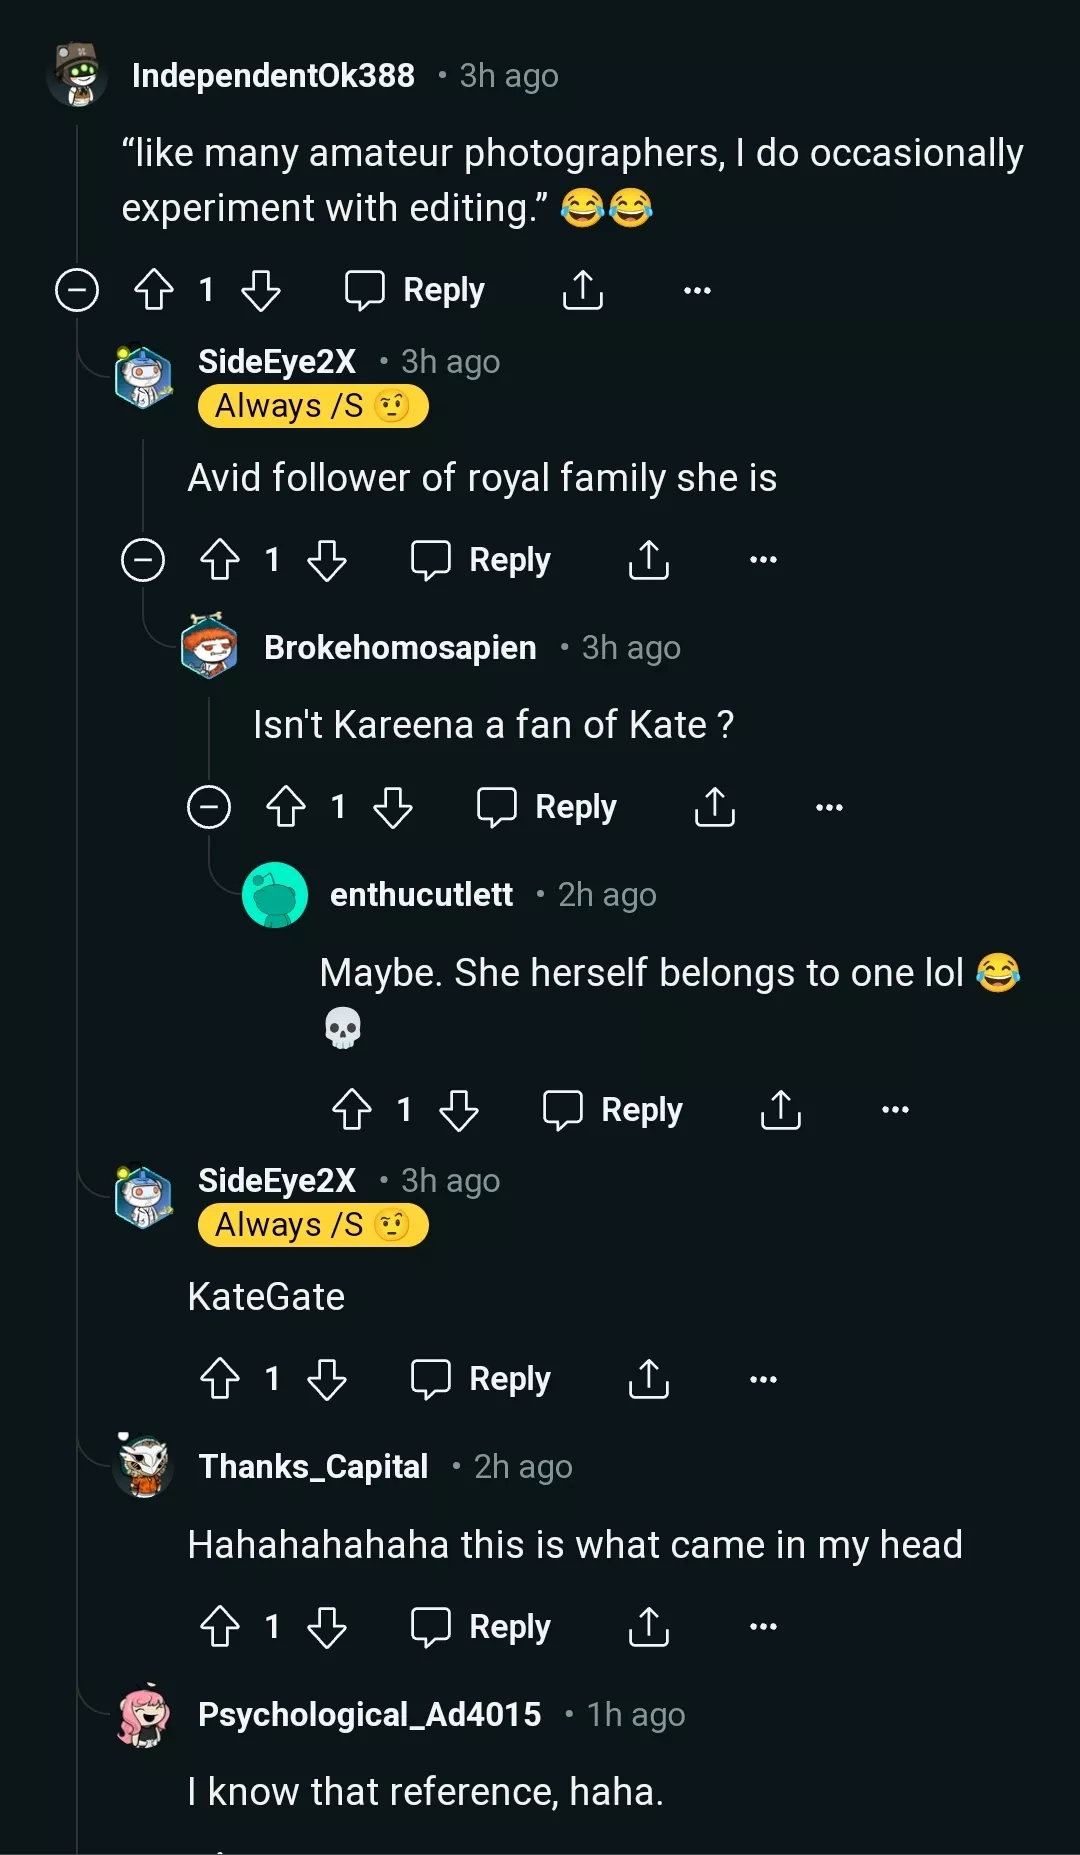Tap the 'Always /S' flair under KateGate author
This screenshot has height=1855, width=1080.
pyautogui.click(x=313, y=1225)
